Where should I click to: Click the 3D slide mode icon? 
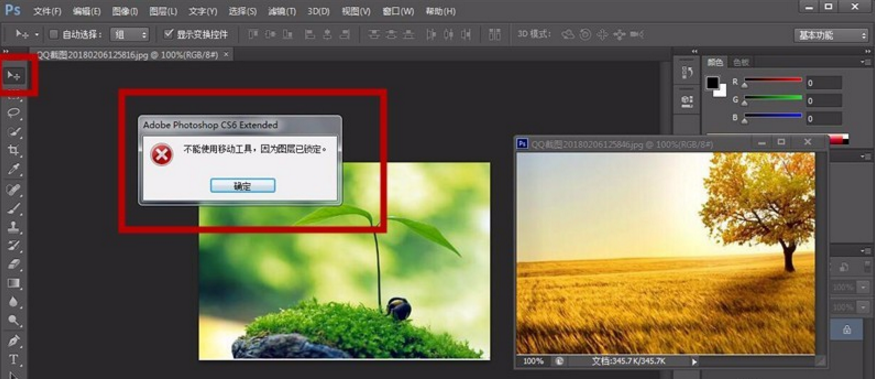coord(619,35)
